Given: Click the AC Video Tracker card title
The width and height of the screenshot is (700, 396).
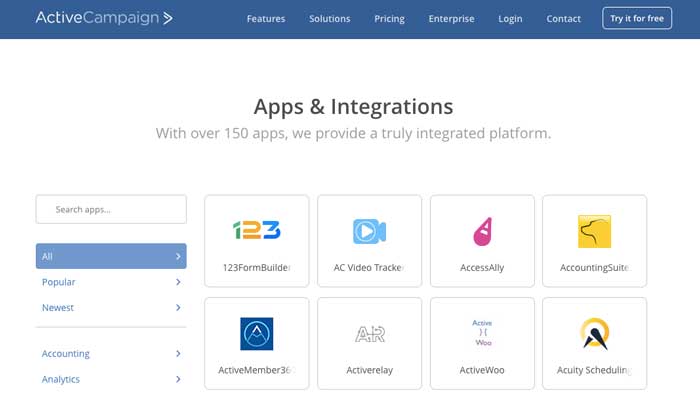Looking at the screenshot, I should tap(369, 267).
